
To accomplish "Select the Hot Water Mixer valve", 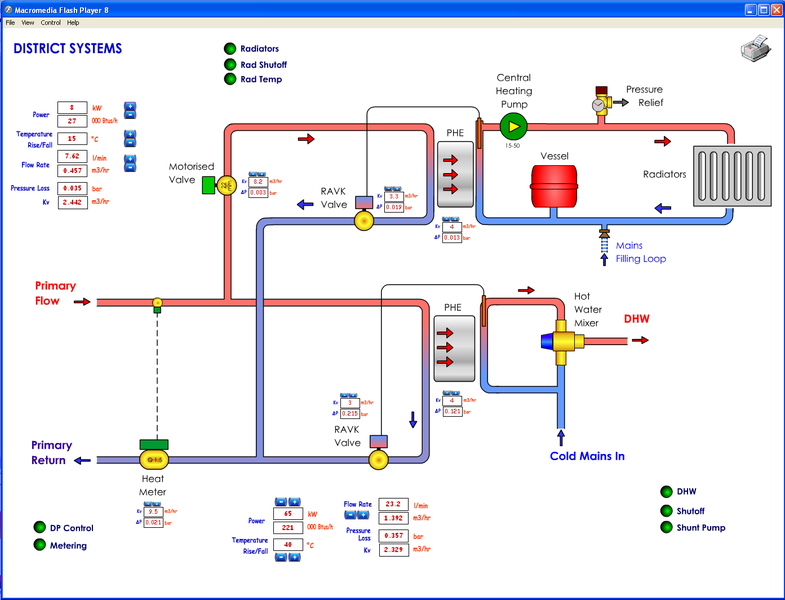I will (x=562, y=342).
